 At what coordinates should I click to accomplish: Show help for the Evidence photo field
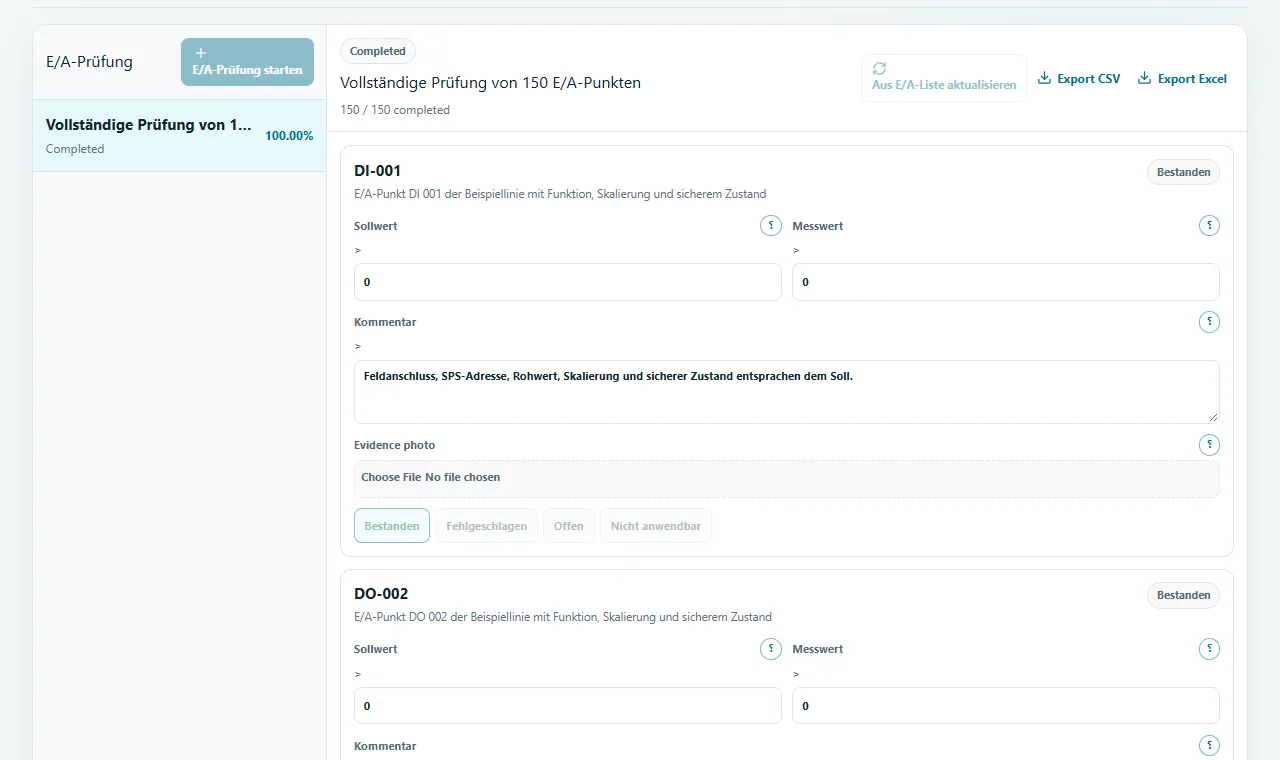click(x=1209, y=445)
